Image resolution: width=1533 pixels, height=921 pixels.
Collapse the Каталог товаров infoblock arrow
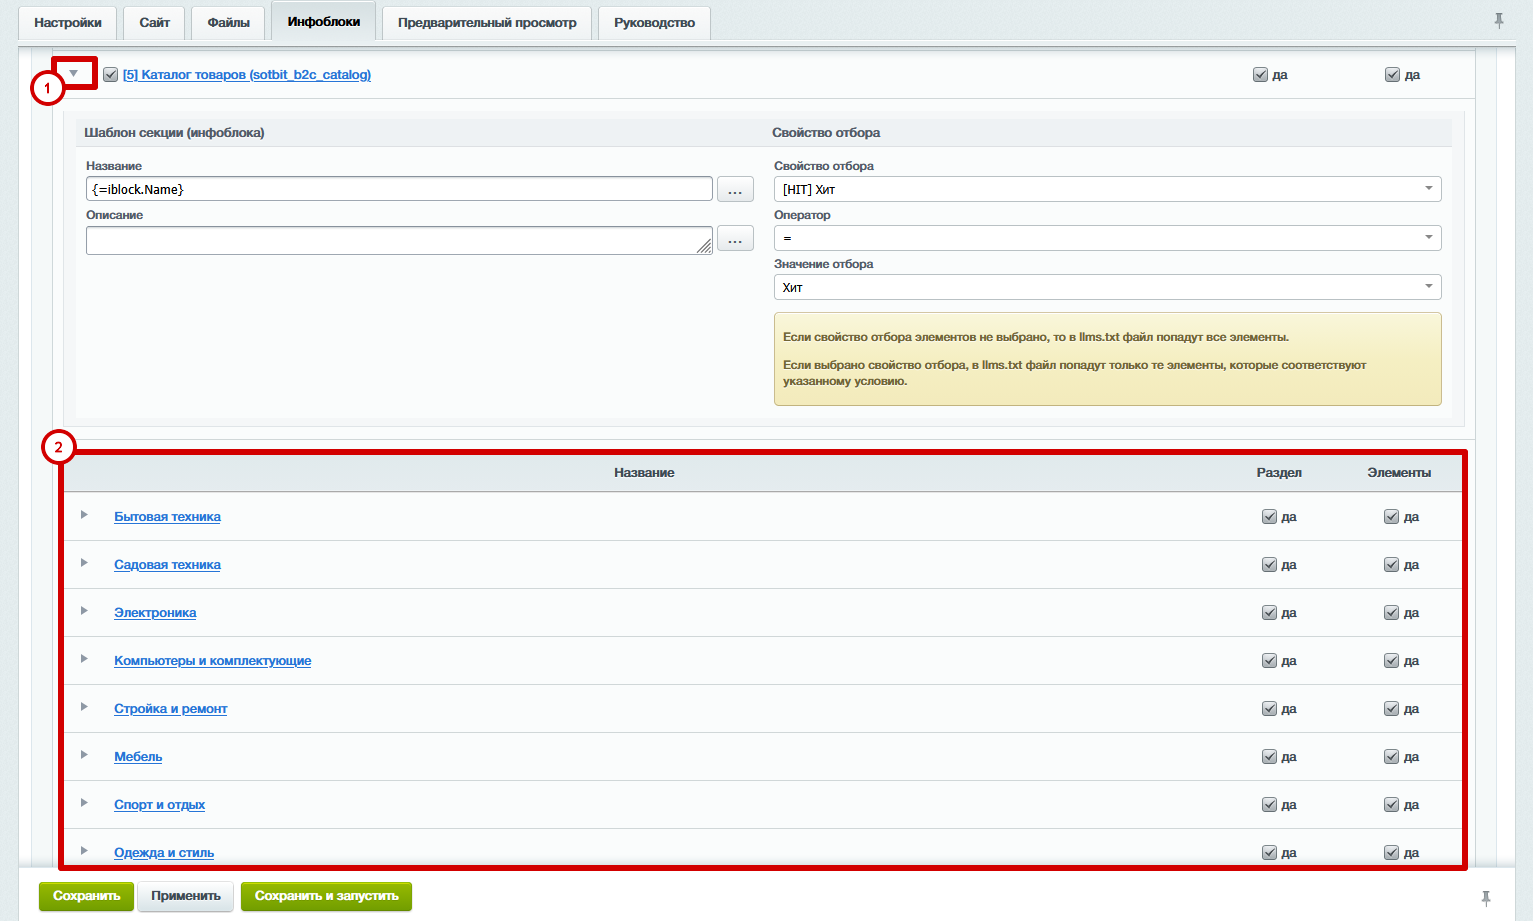(74, 74)
